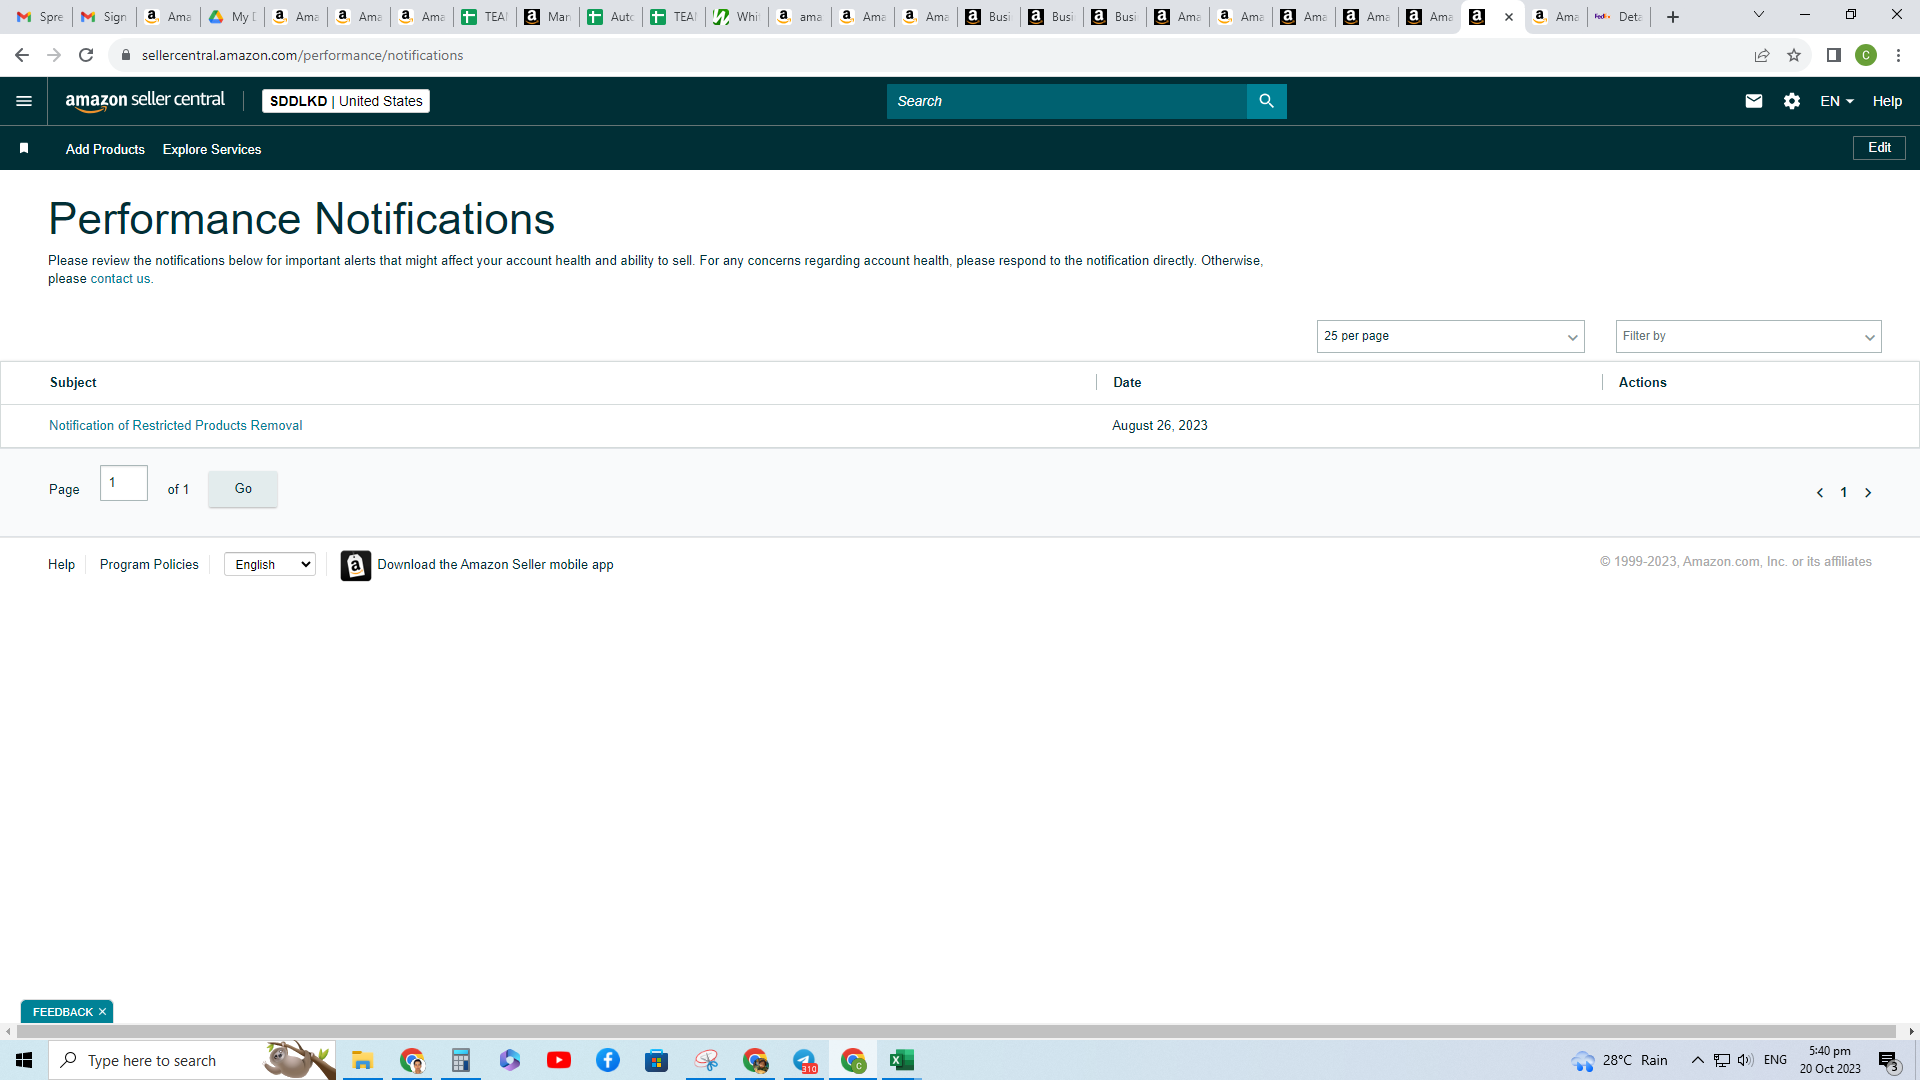
Task: Go to the next page arrow
Action: tap(1867, 493)
